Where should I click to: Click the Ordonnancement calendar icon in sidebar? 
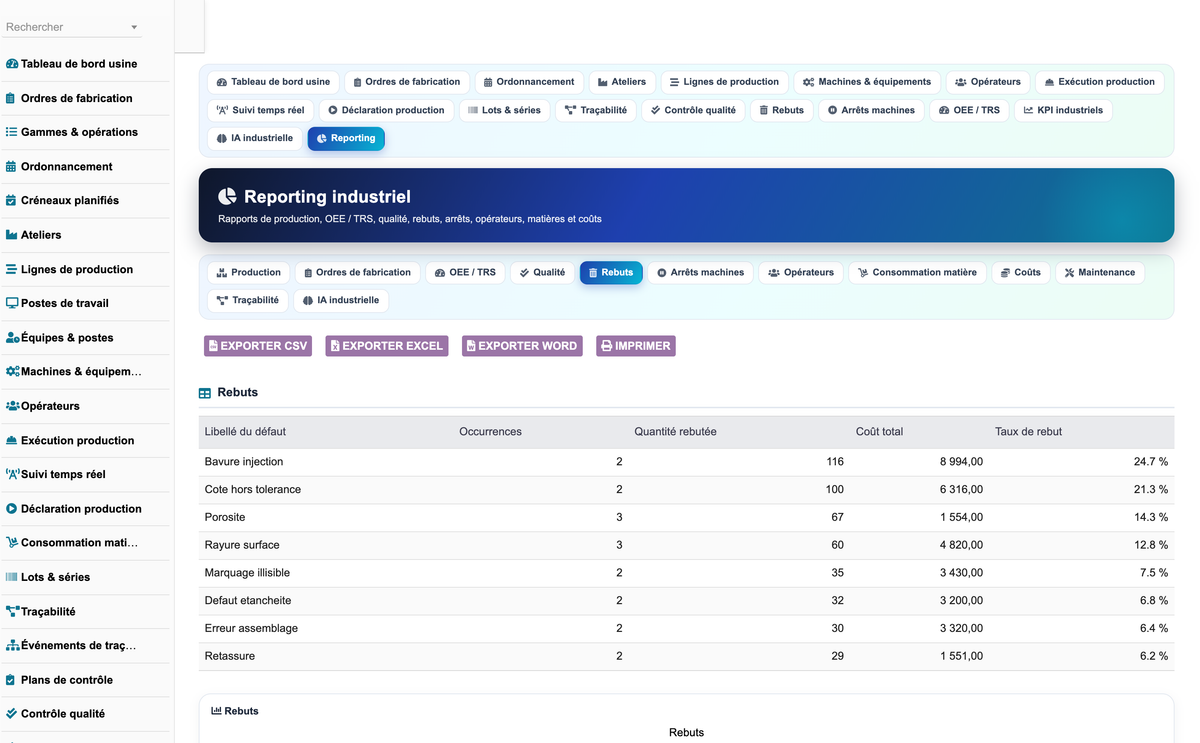click(11, 166)
